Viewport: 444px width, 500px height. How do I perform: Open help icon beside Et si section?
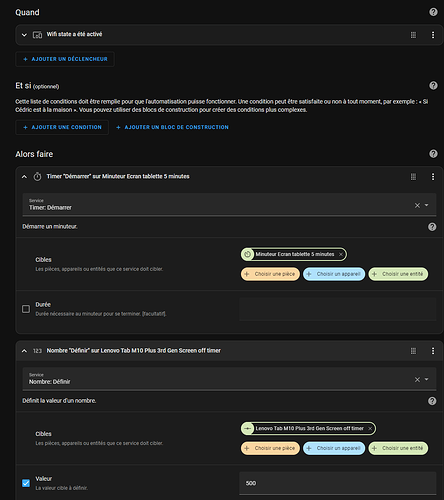tap(433, 85)
